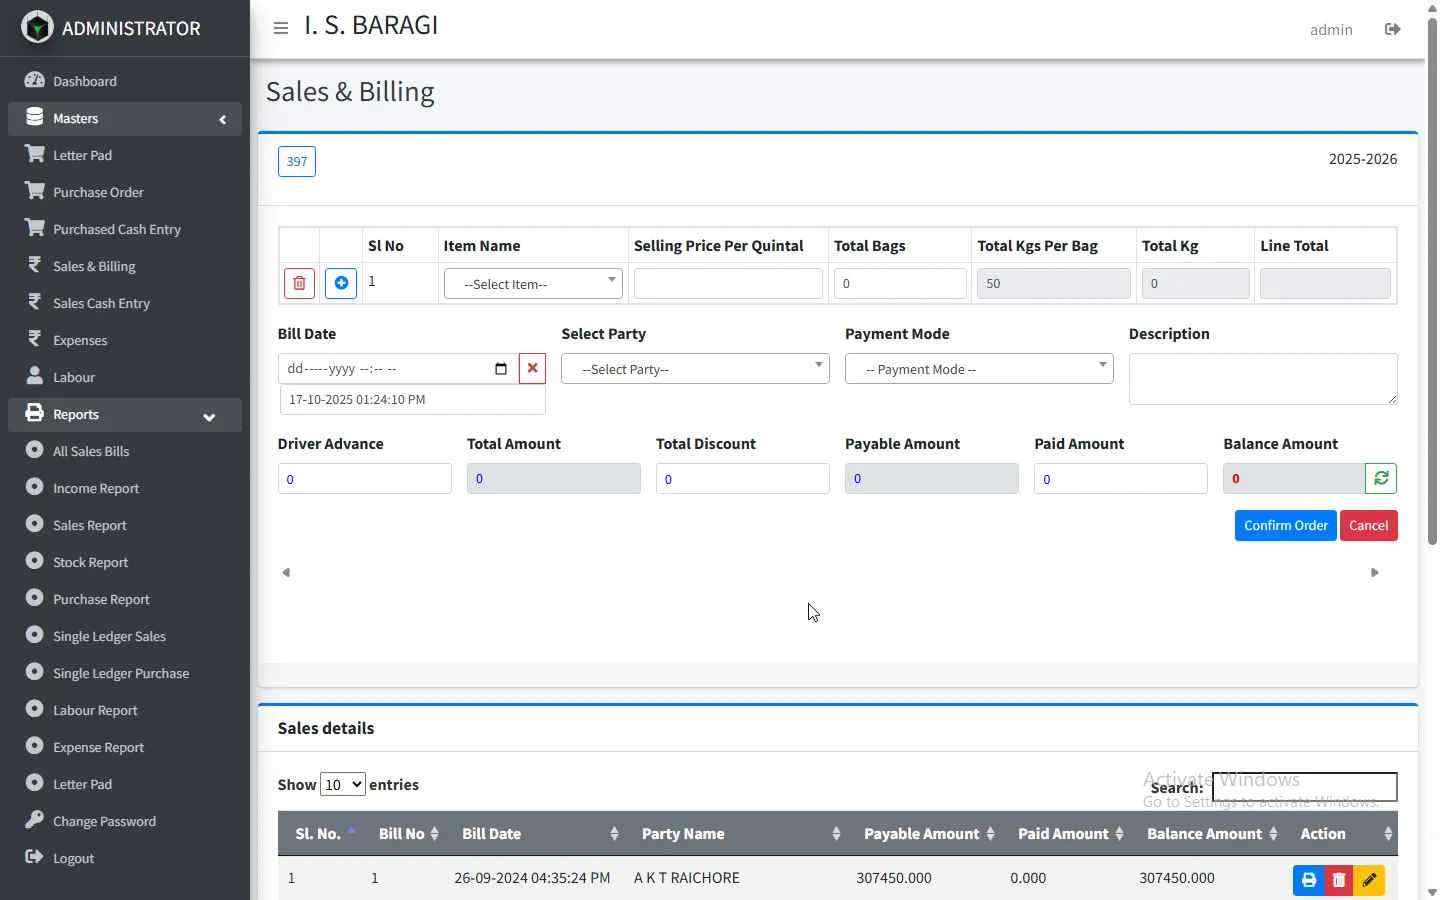1440x900 pixels.
Task: Open the Select Item dropdown
Action: click(533, 284)
